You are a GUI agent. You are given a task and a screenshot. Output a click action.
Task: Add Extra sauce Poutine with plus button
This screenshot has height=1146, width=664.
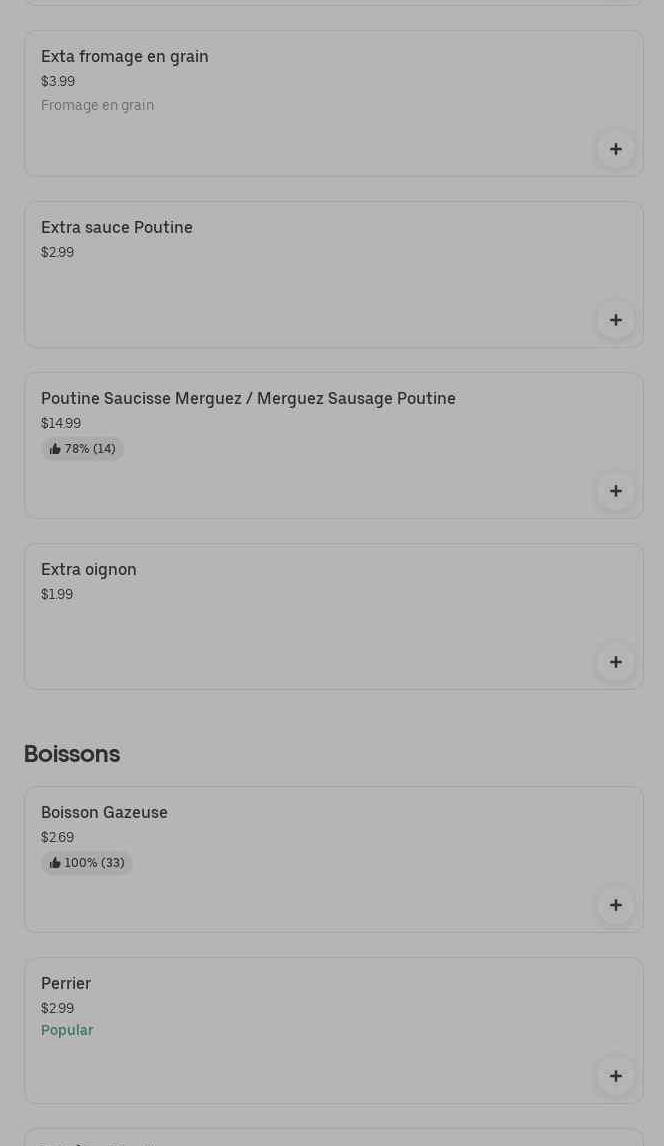coord(615,321)
